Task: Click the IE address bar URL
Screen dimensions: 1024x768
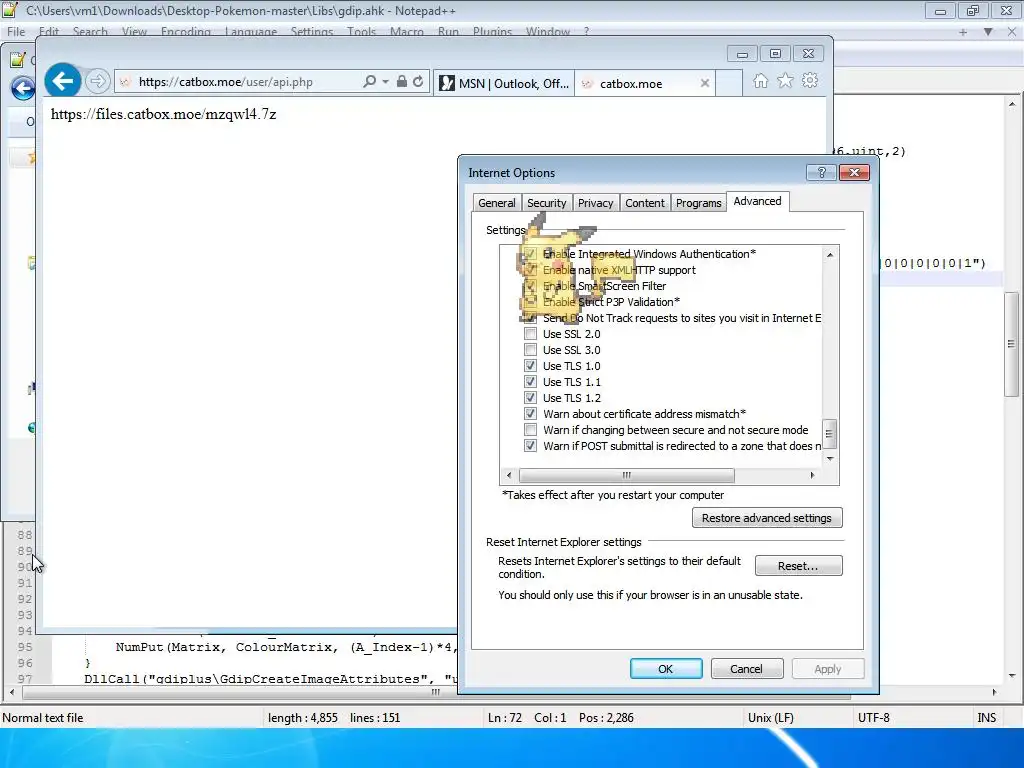Action: (x=225, y=82)
